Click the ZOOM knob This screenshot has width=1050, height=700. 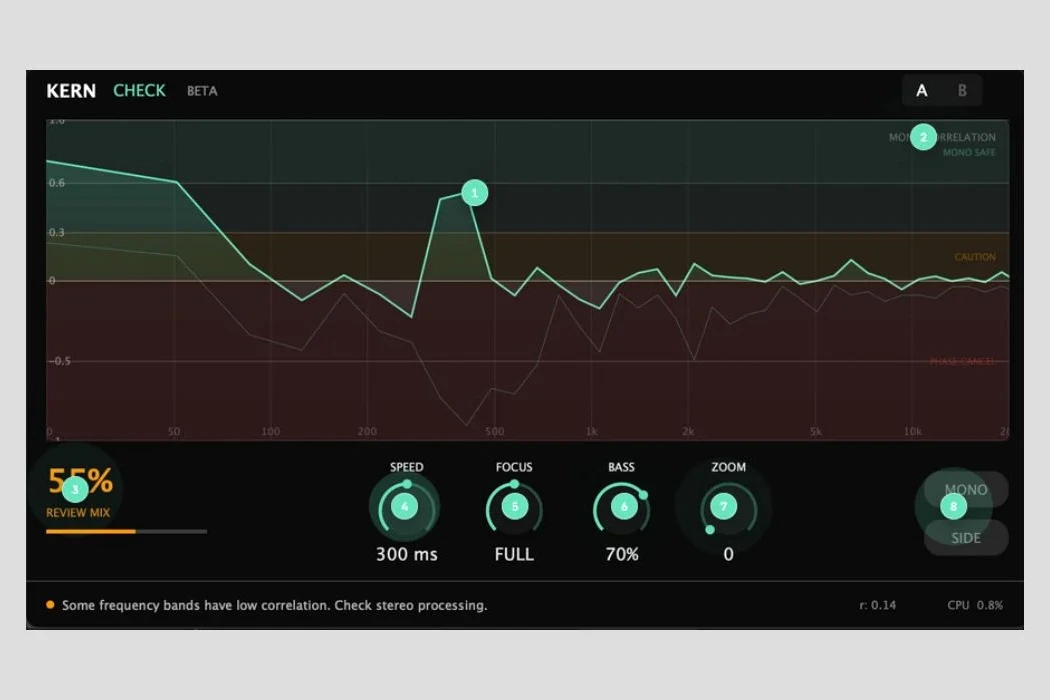point(725,507)
